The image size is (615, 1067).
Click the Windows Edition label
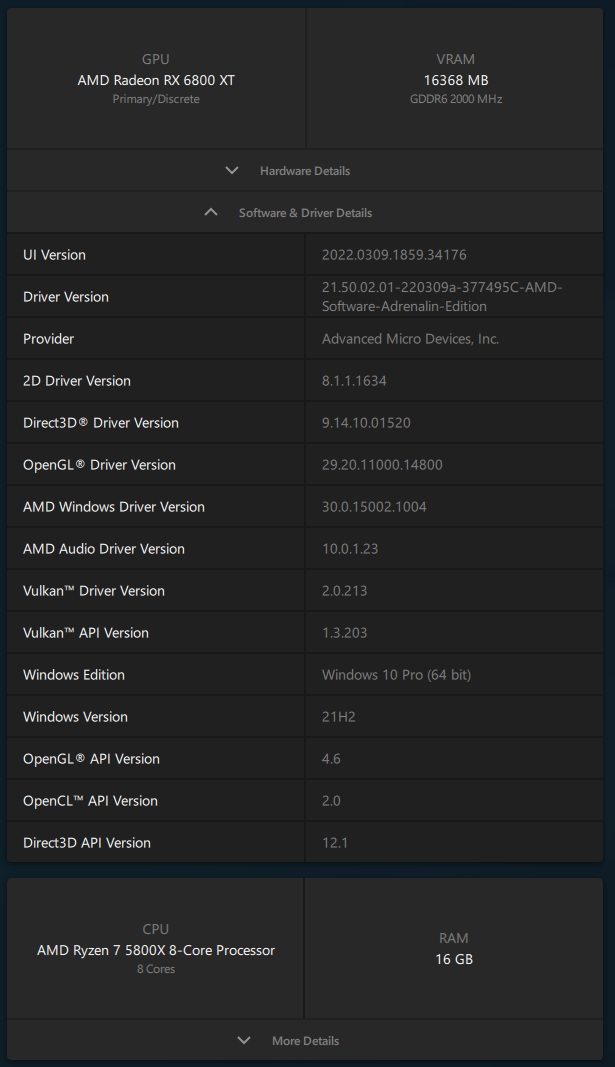73,675
